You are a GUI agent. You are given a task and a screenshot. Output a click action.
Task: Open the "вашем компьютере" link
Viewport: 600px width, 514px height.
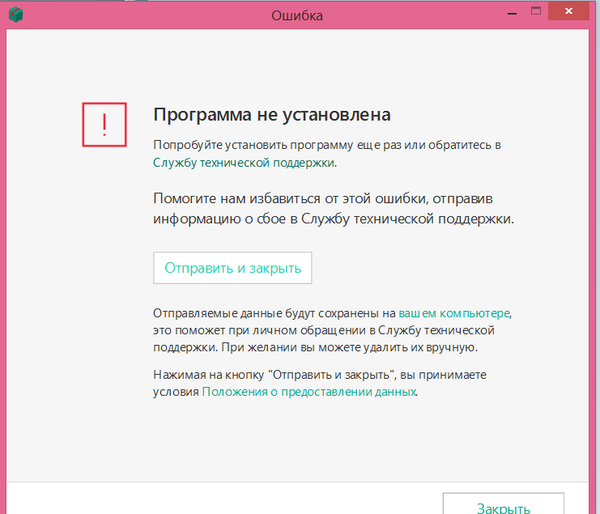pos(454,313)
